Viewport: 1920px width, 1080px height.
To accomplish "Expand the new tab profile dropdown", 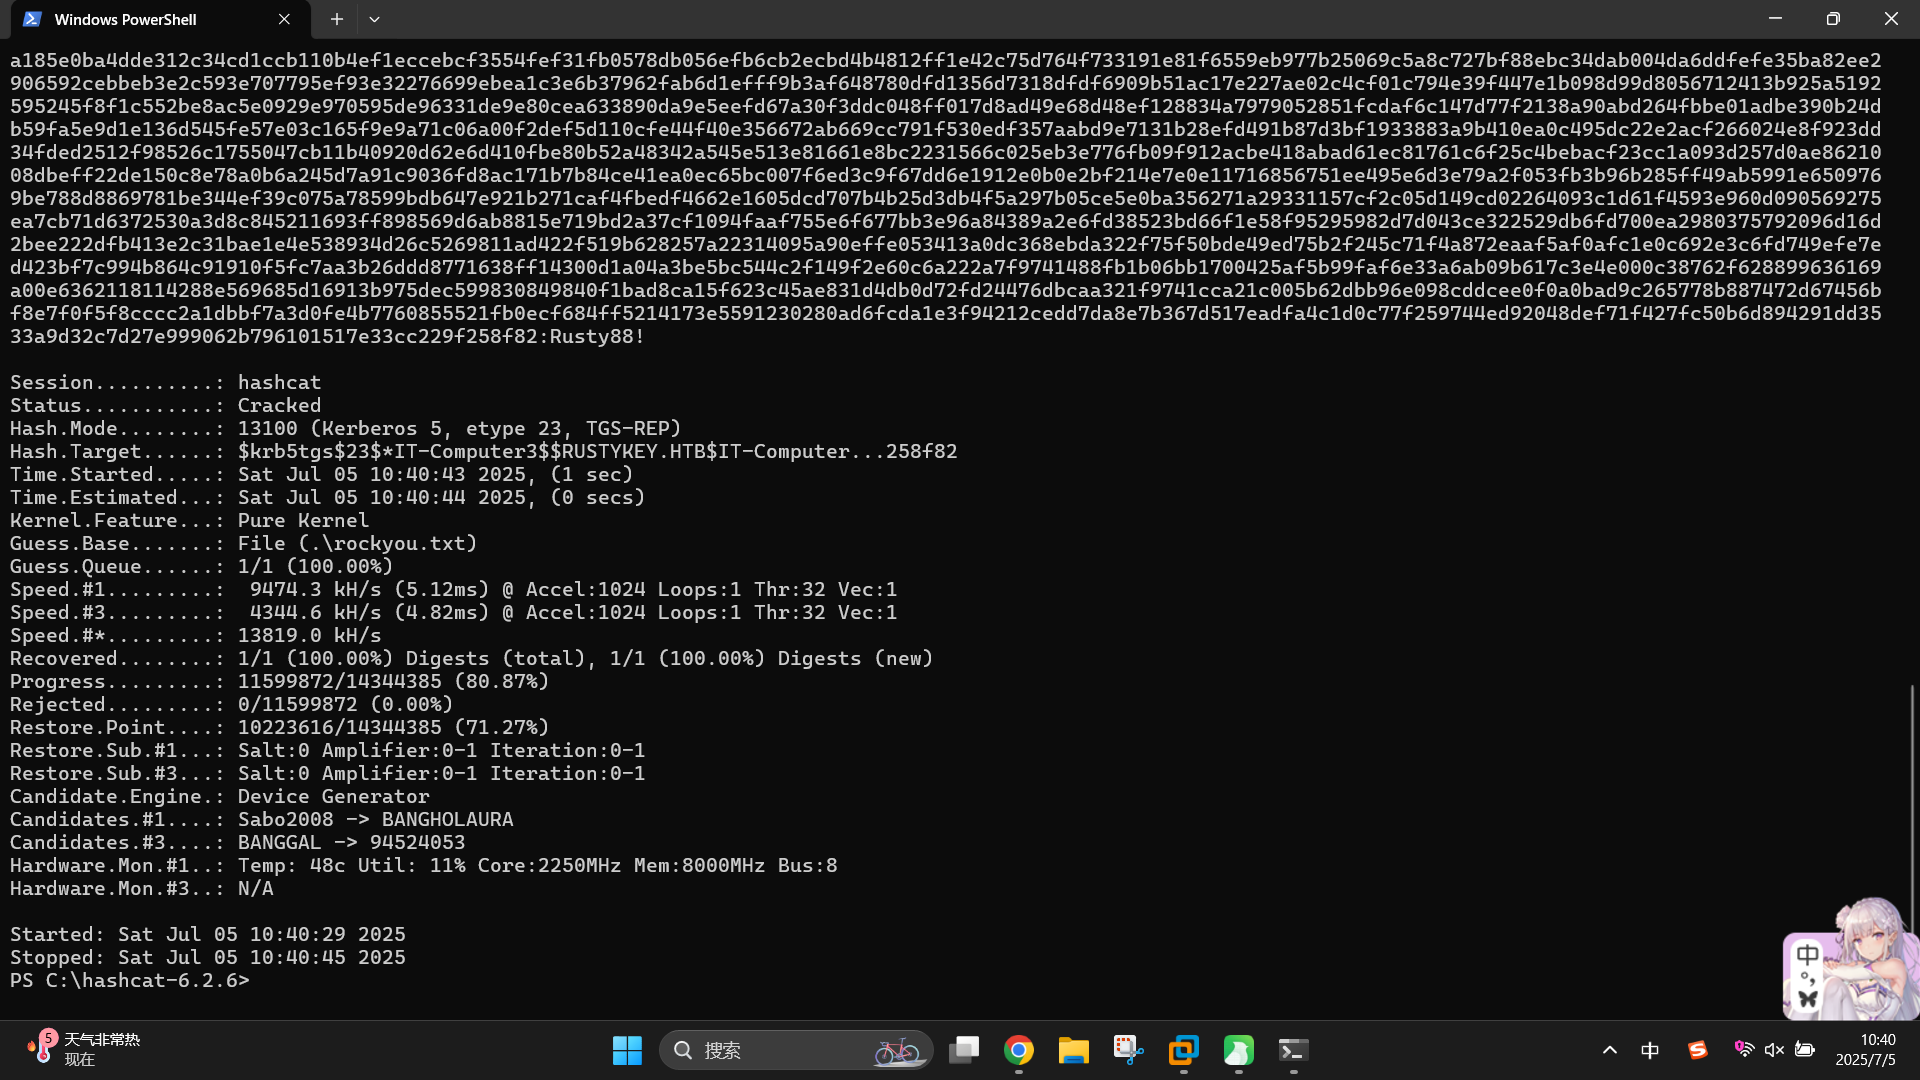I will coord(374,19).
